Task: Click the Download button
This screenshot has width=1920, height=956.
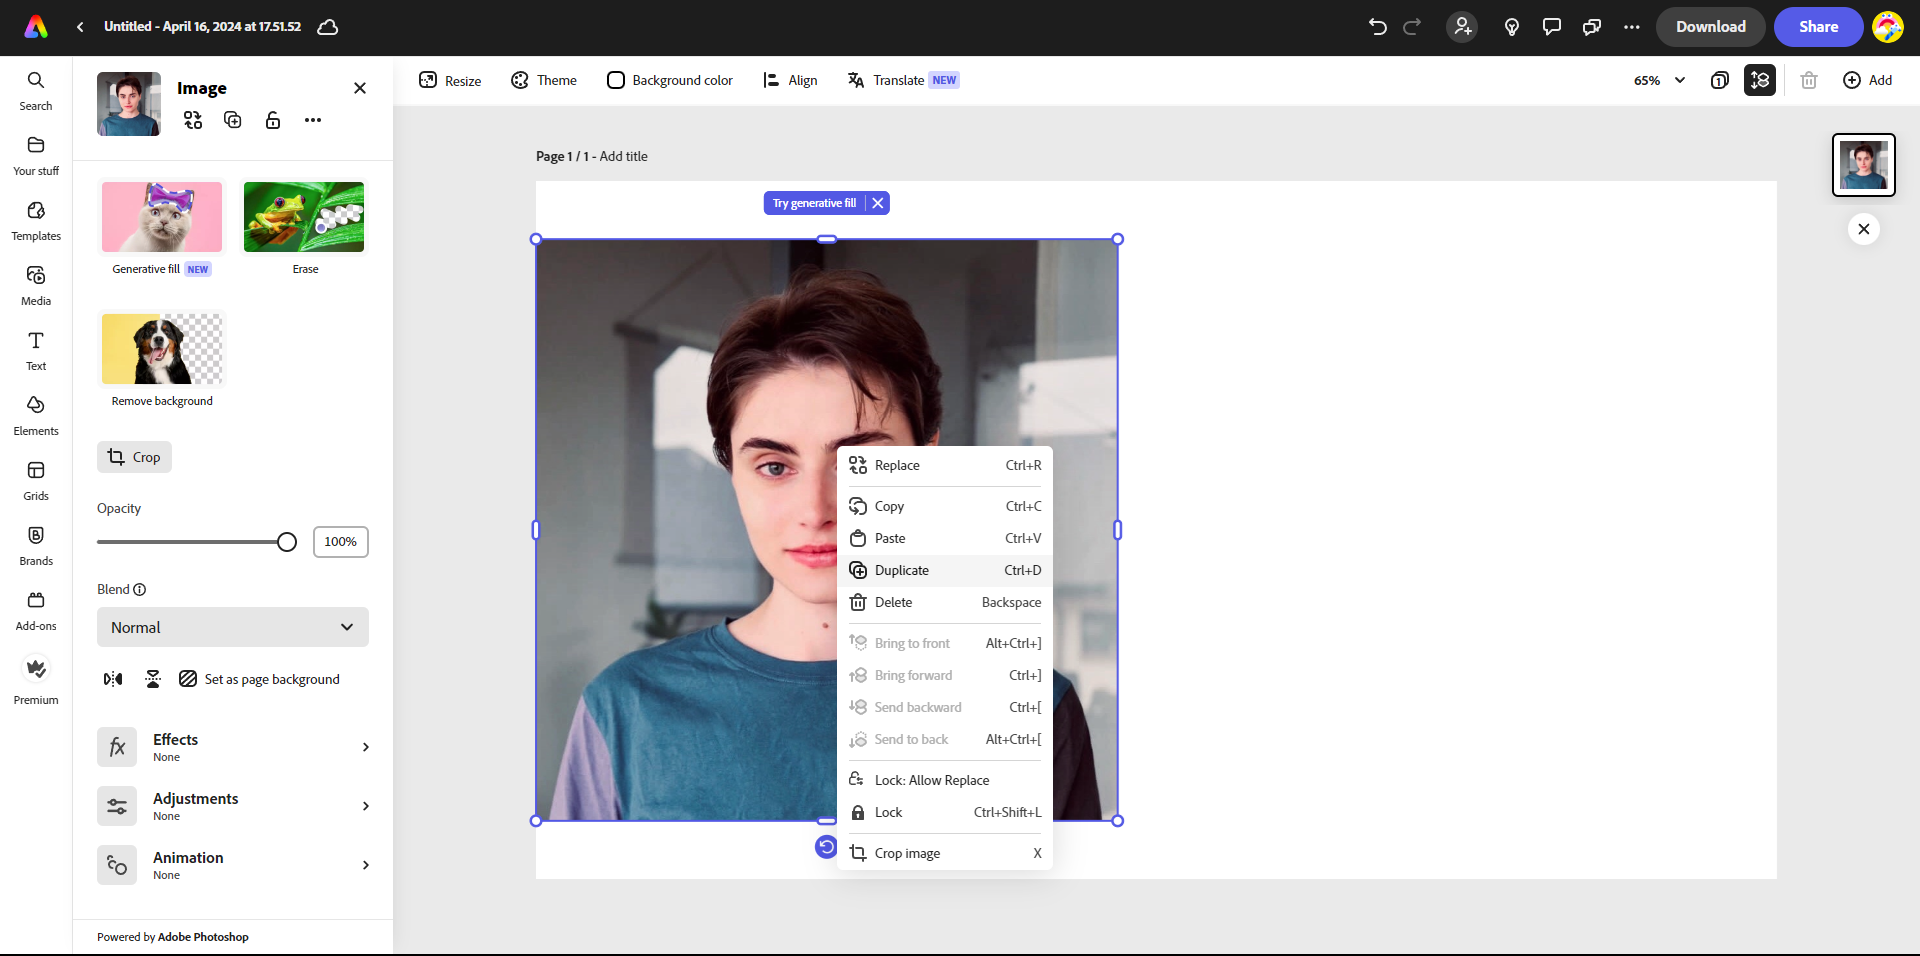Action: click(x=1710, y=27)
